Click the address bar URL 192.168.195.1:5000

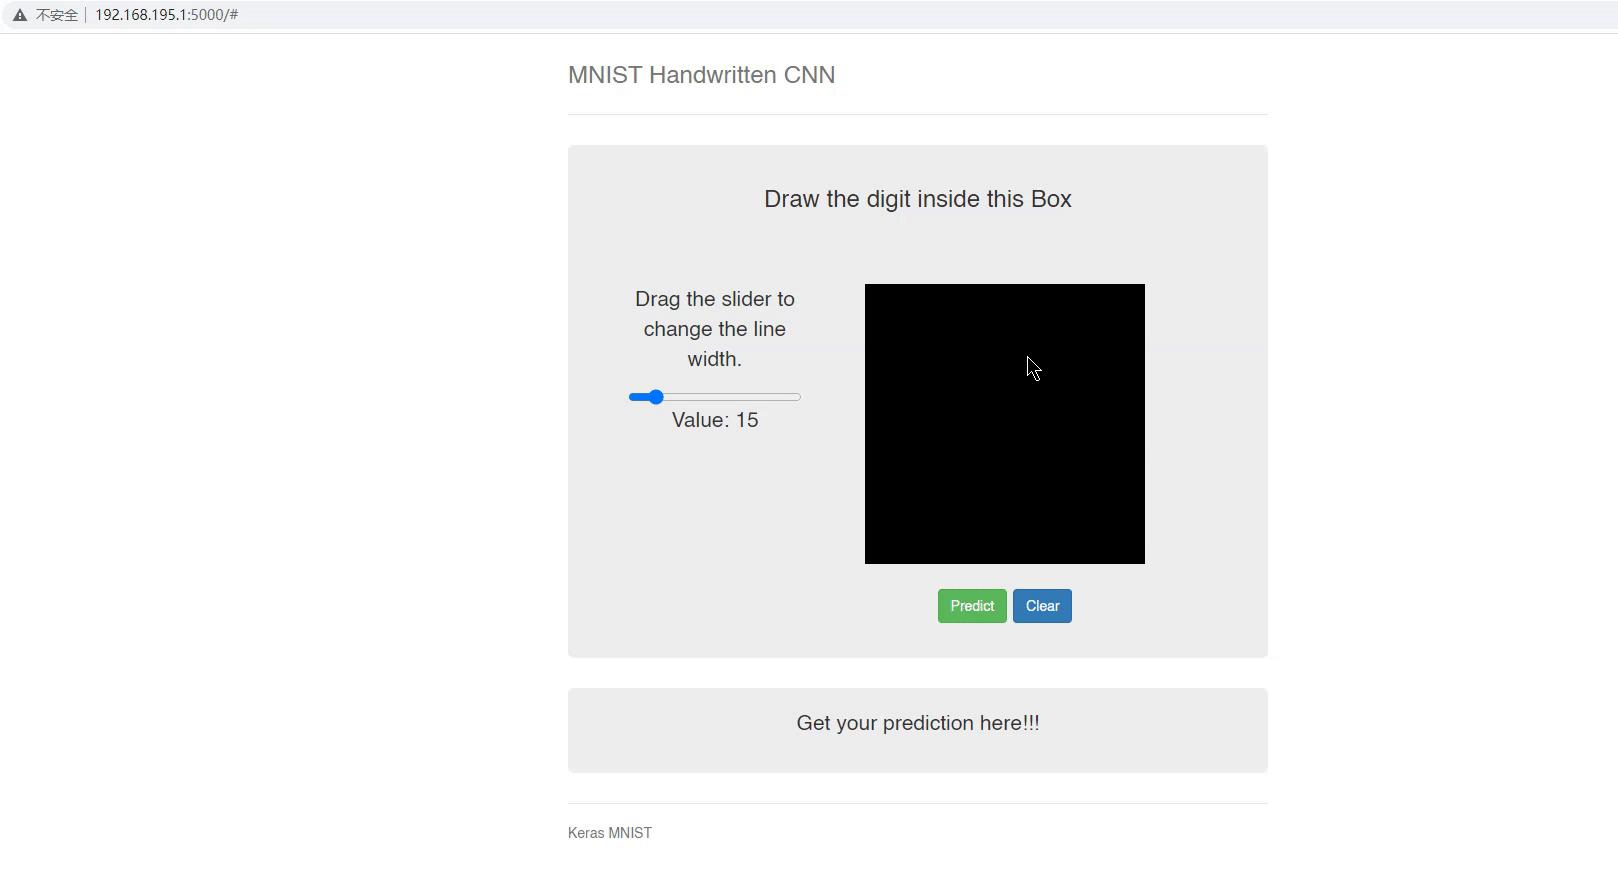coord(166,15)
